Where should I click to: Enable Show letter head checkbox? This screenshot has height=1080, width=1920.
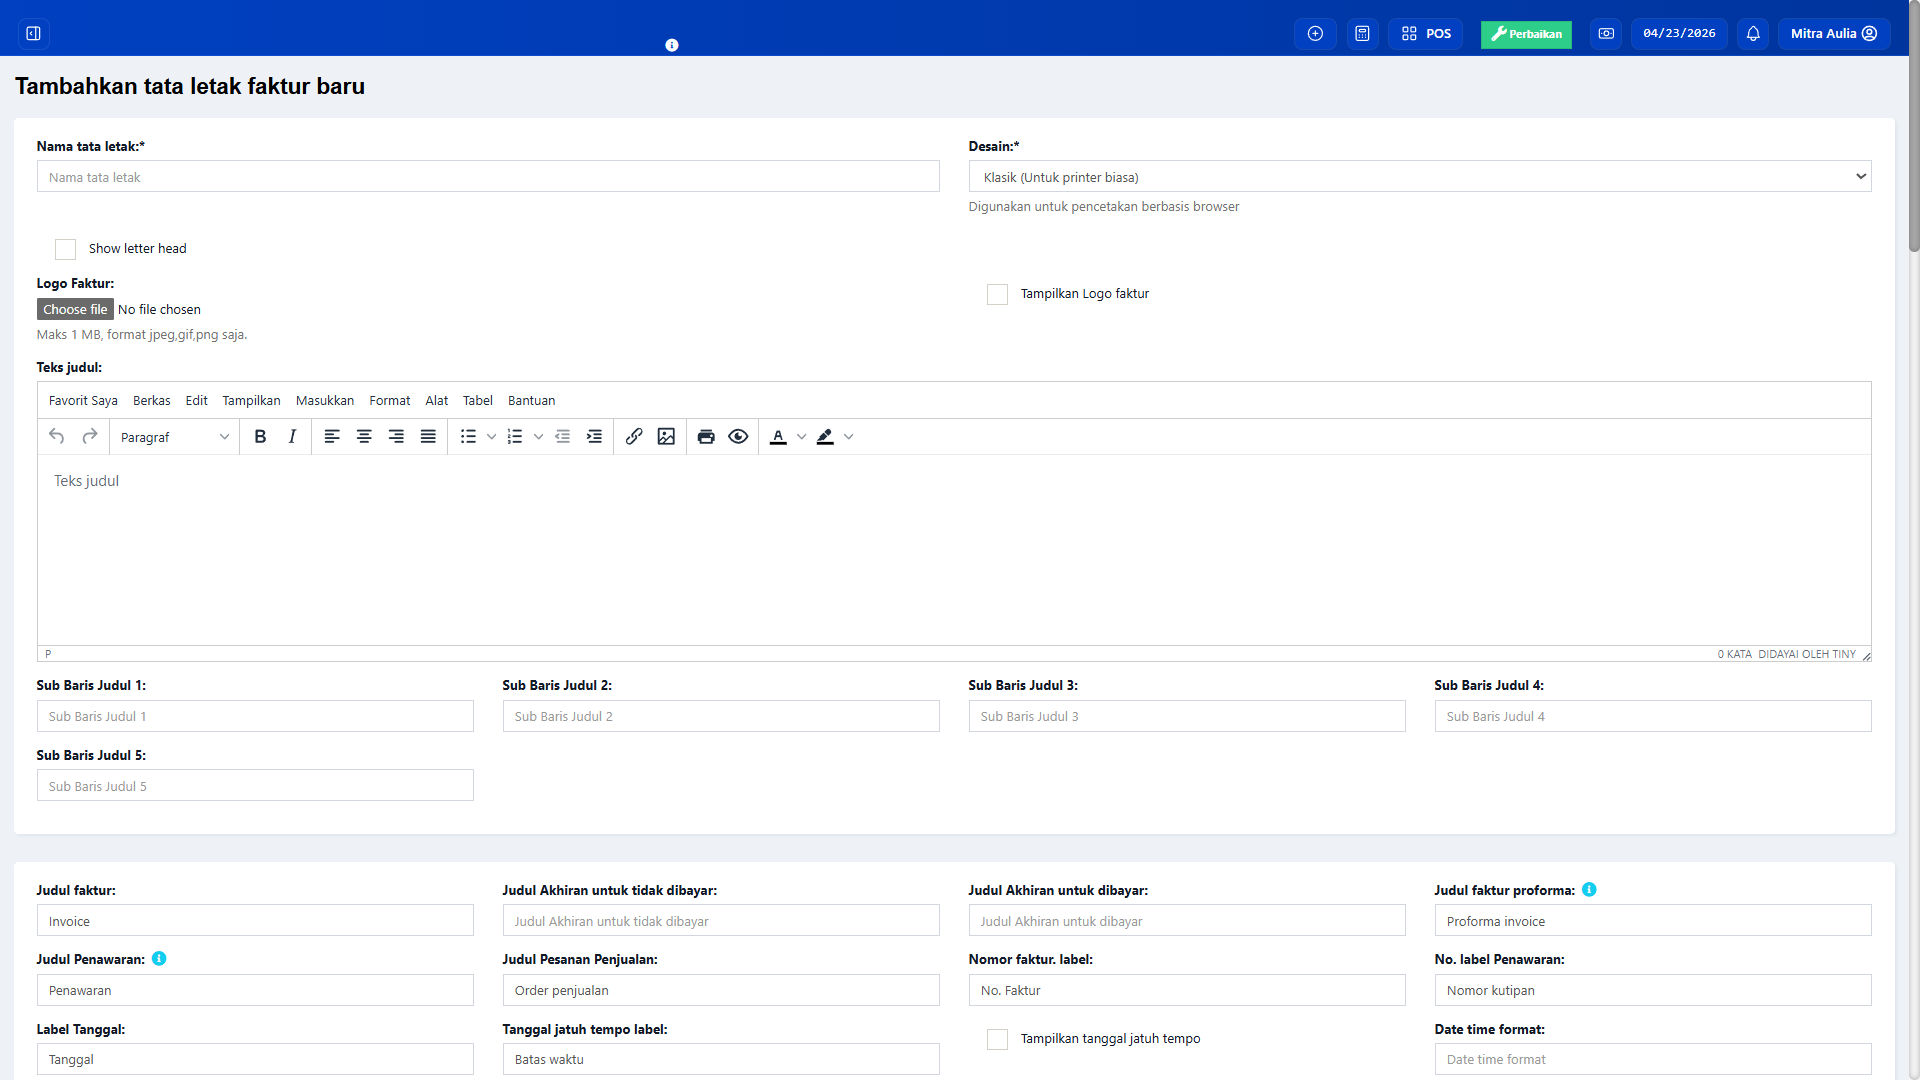[66, 249]
